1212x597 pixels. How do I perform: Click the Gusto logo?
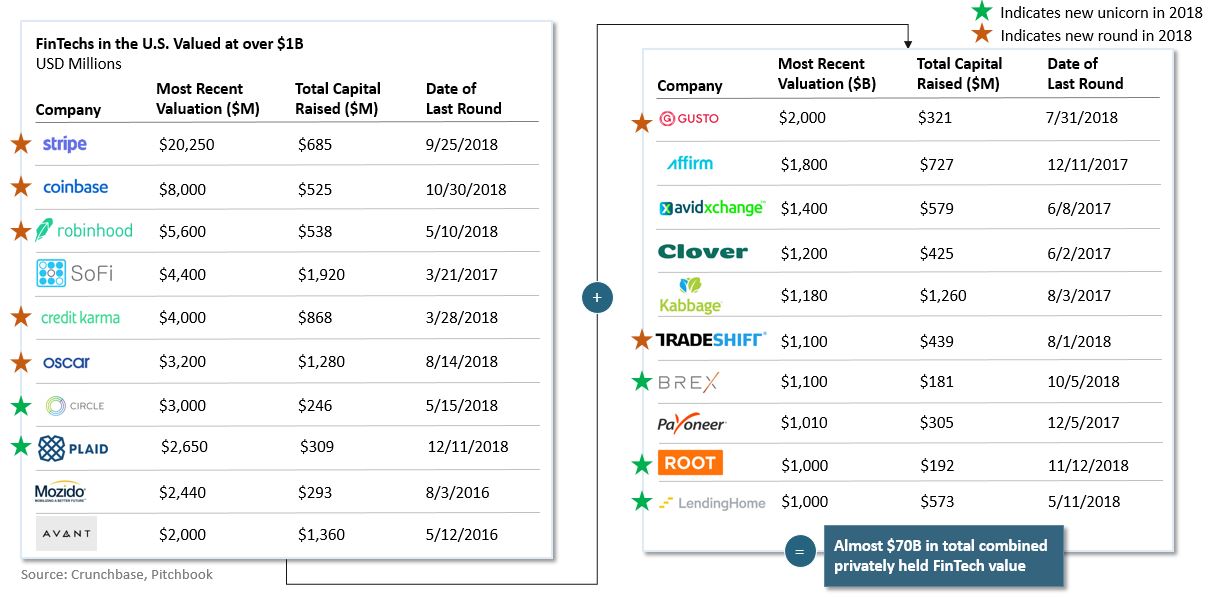click(689, 119)
